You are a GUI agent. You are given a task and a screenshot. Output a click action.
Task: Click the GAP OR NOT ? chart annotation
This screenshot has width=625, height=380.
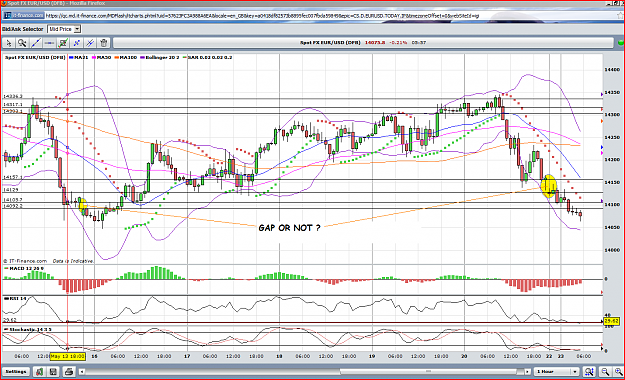click(x=289, y=228)
